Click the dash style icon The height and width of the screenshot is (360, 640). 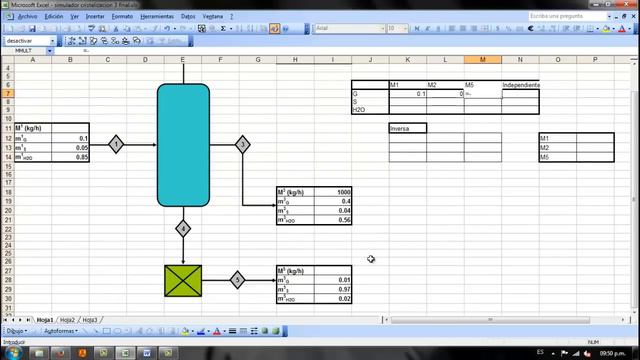coord(243,331)
